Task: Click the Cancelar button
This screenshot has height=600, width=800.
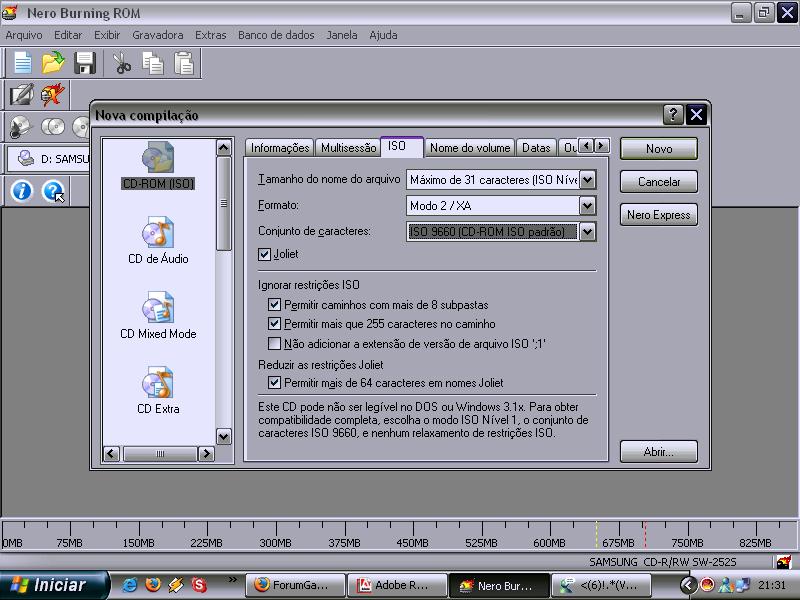Action: [x=659, y=182]
